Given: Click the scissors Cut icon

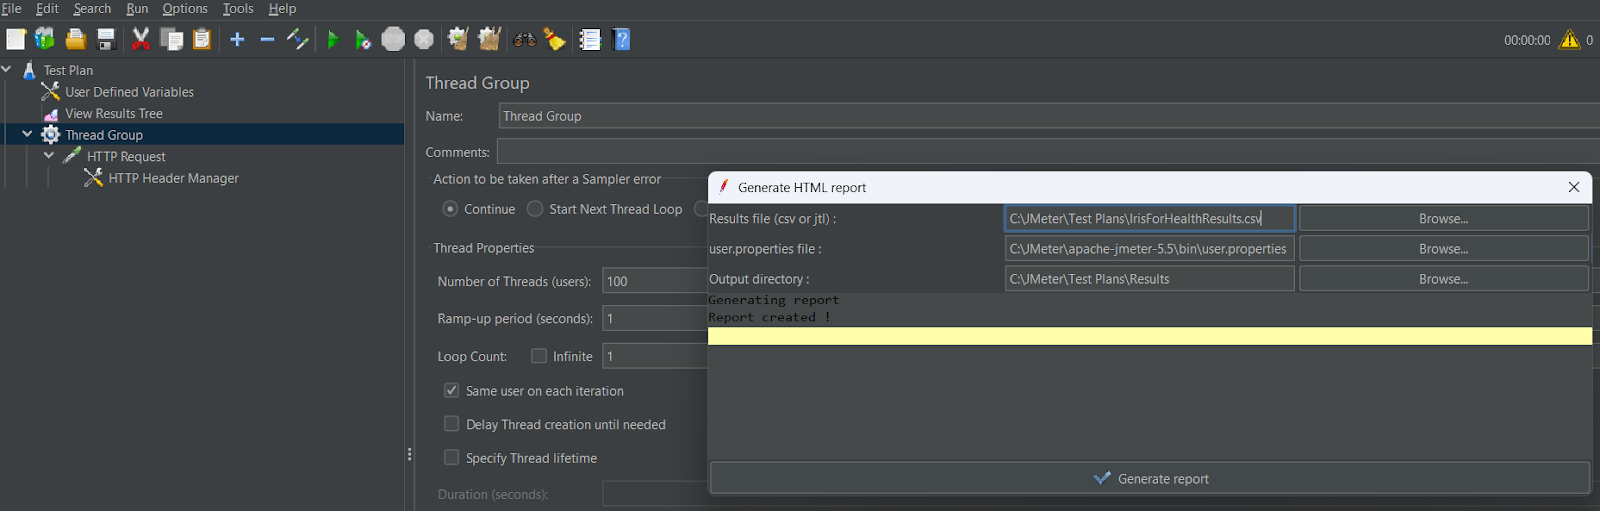Looking at the screenshot, I should click(x=141, y=40).
